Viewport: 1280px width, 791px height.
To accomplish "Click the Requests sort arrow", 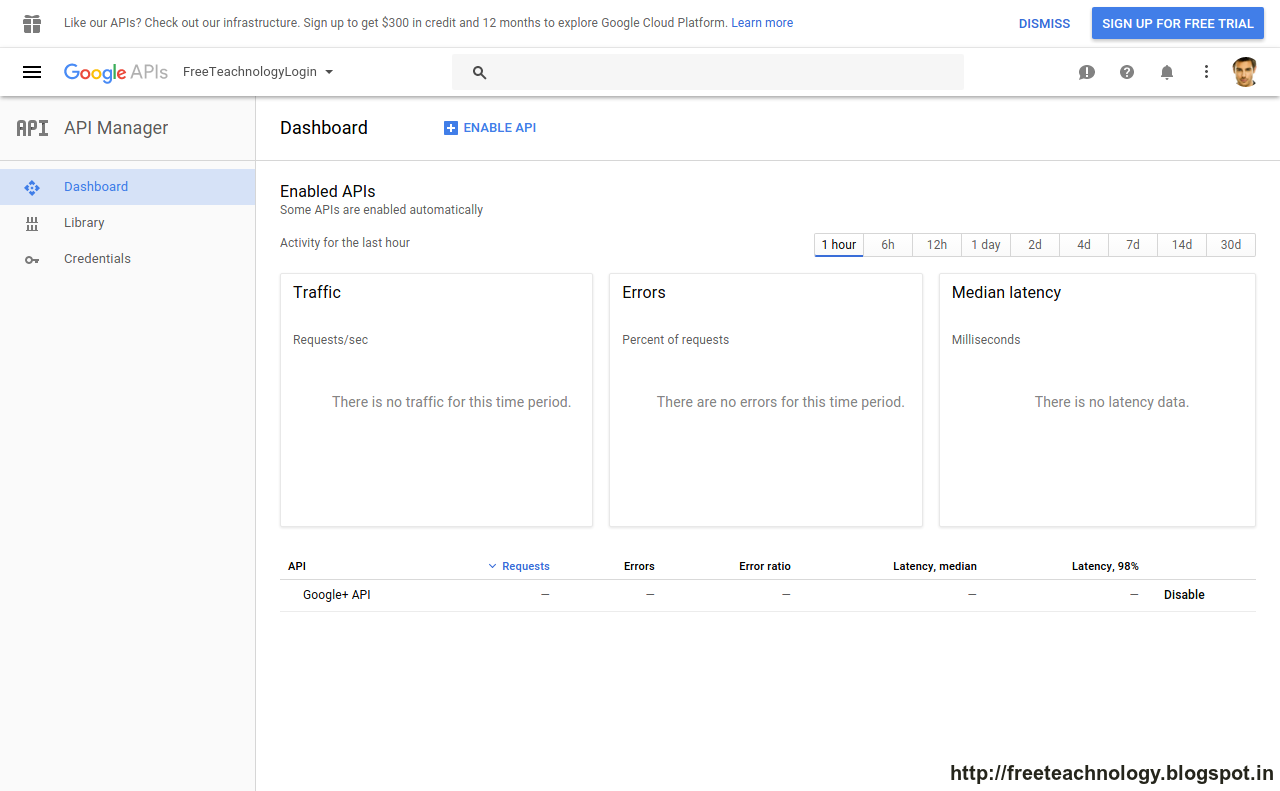I will (492, 566).
